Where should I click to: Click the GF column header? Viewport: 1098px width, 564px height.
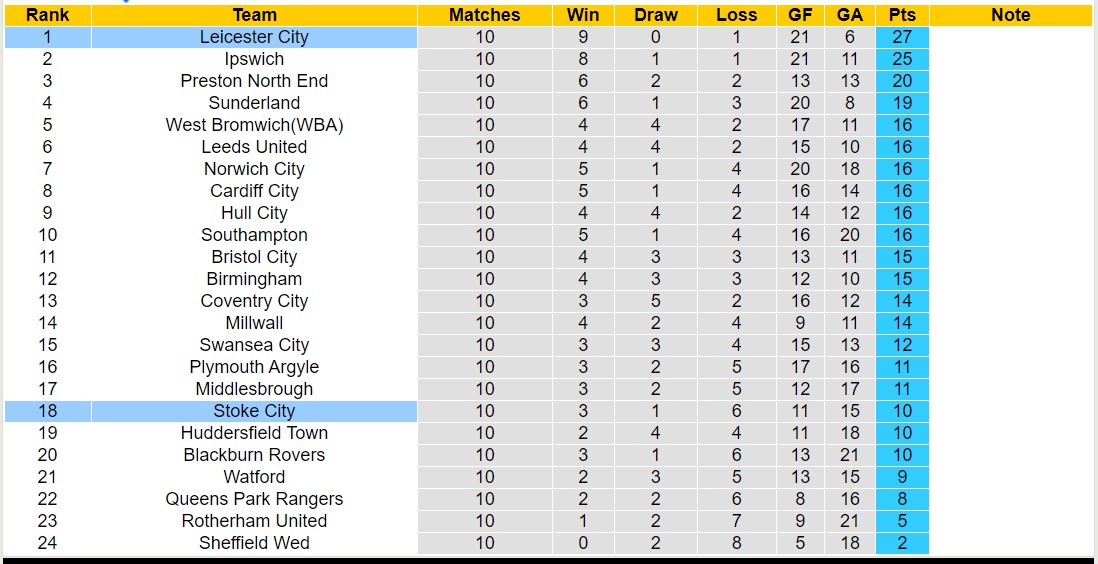tap(800, 15)
